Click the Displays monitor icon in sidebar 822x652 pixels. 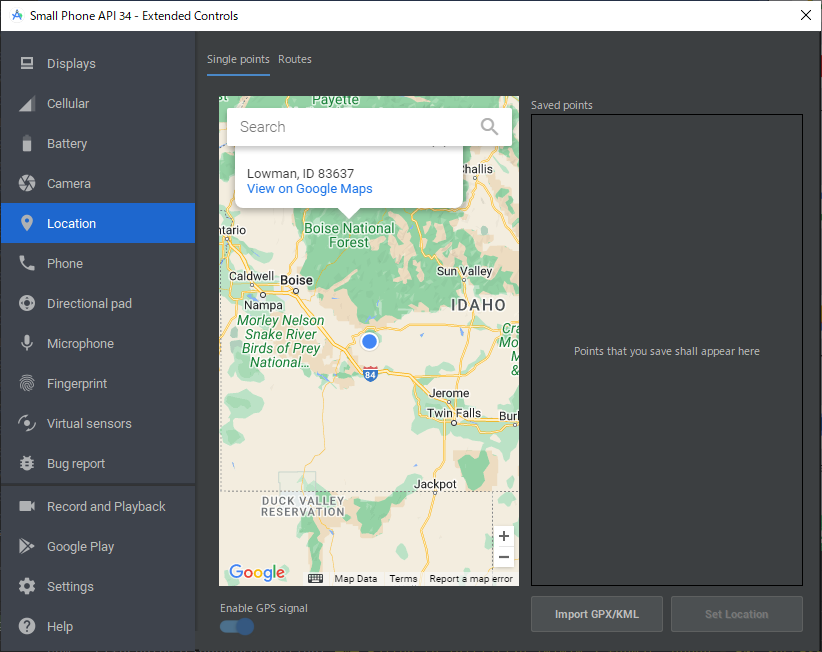click(x=27, y=64)
